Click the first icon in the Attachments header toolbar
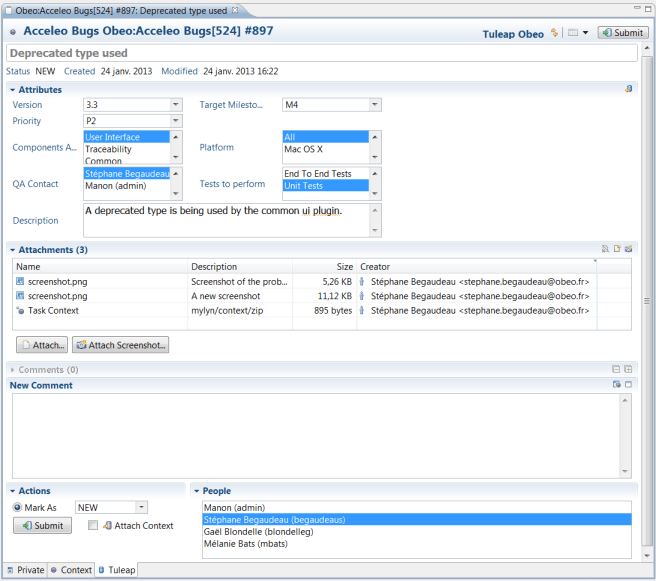 [604, 249]
